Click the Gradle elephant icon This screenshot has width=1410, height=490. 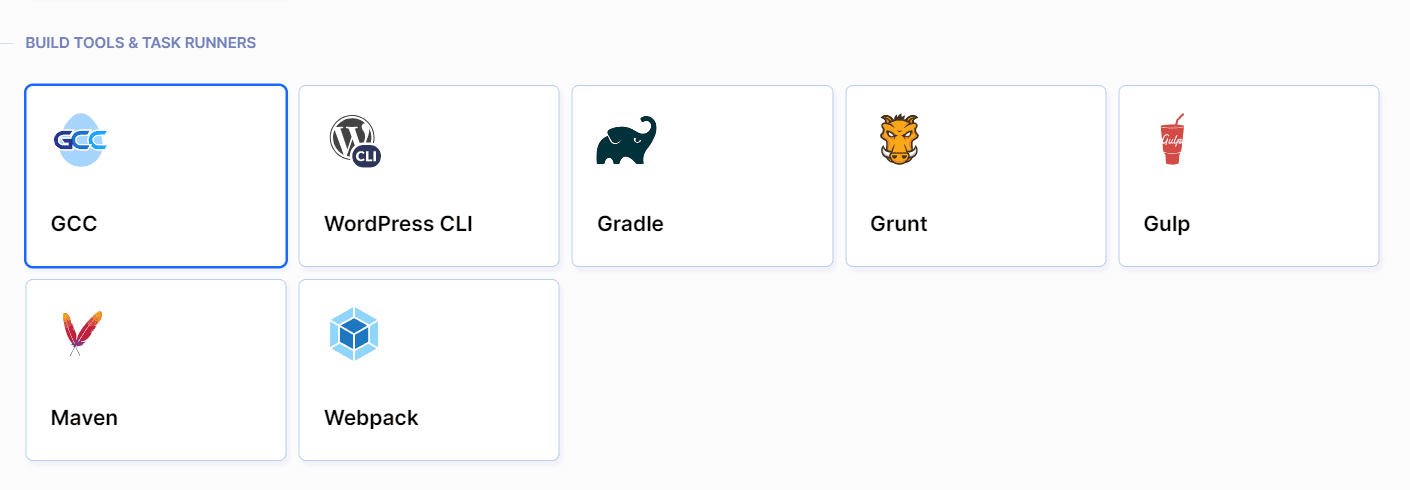coord(627,140)
